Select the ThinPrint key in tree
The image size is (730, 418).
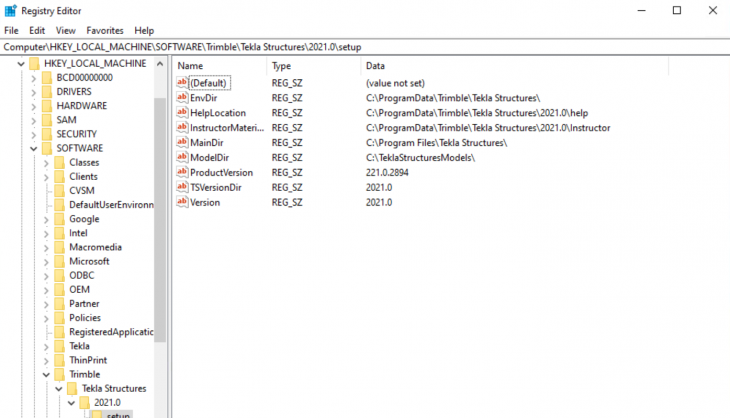coord(88,360)
